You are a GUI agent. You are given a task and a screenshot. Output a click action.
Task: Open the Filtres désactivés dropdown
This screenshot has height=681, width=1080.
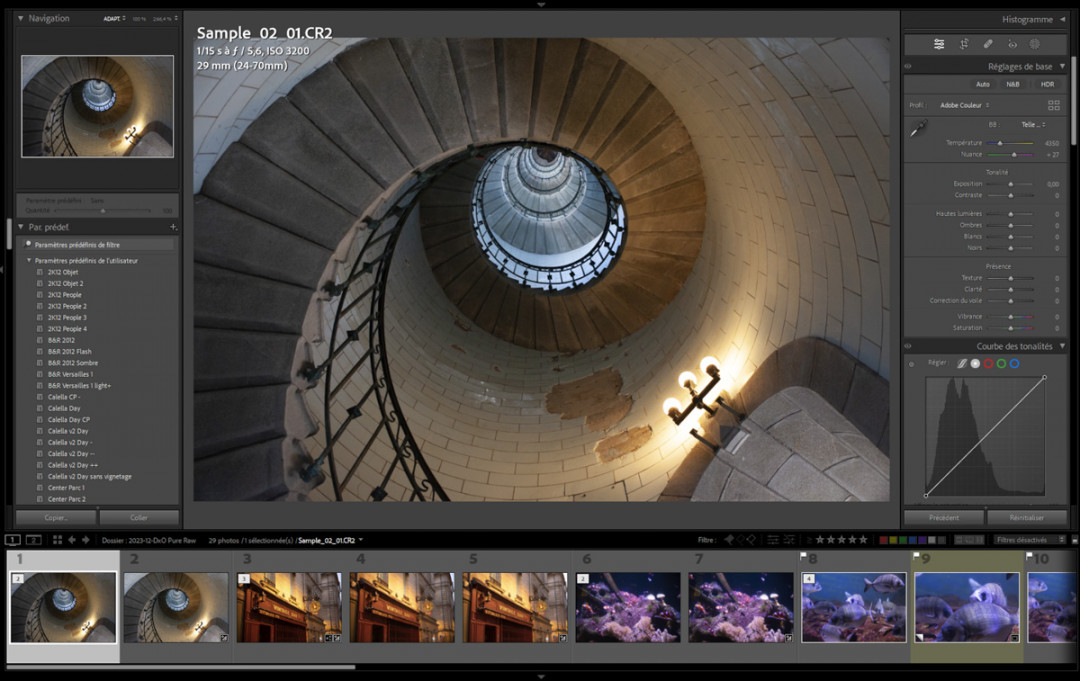[x=1030, y=540]
